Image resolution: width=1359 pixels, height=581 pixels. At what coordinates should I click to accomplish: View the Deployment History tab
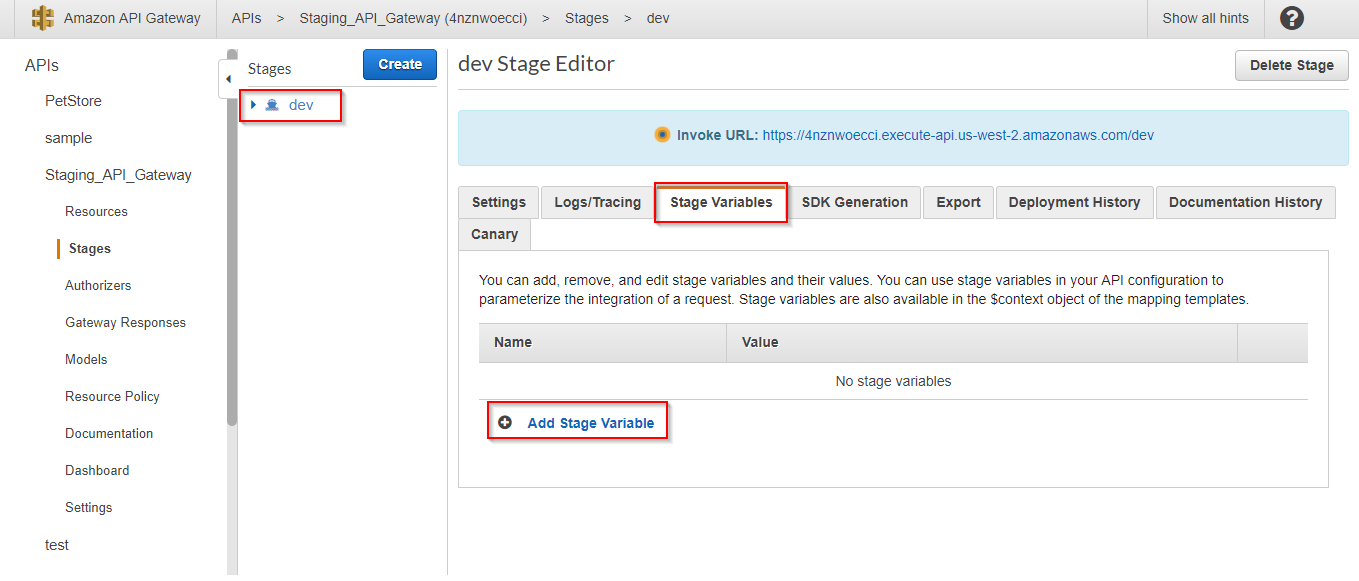click(1074, 202)
